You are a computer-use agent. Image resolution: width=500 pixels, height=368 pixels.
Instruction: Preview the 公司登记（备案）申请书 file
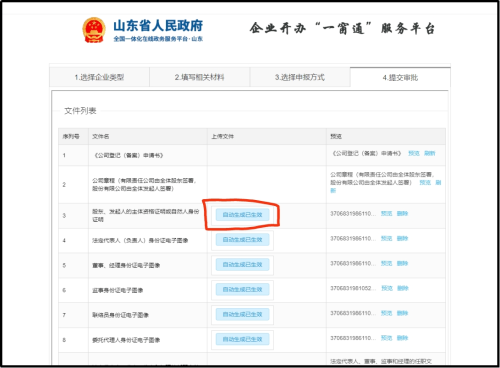click(414, 153)
